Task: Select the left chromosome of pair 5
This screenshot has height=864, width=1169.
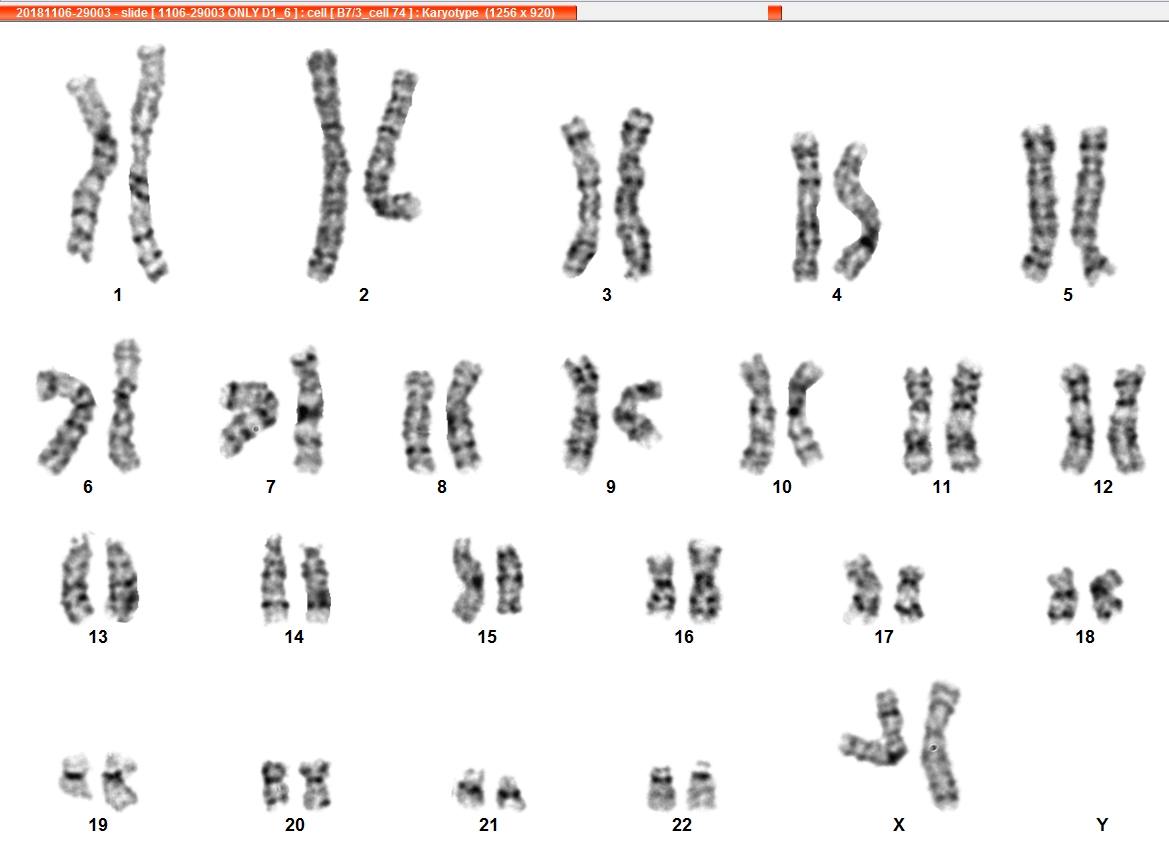Action: [1040, 204]
